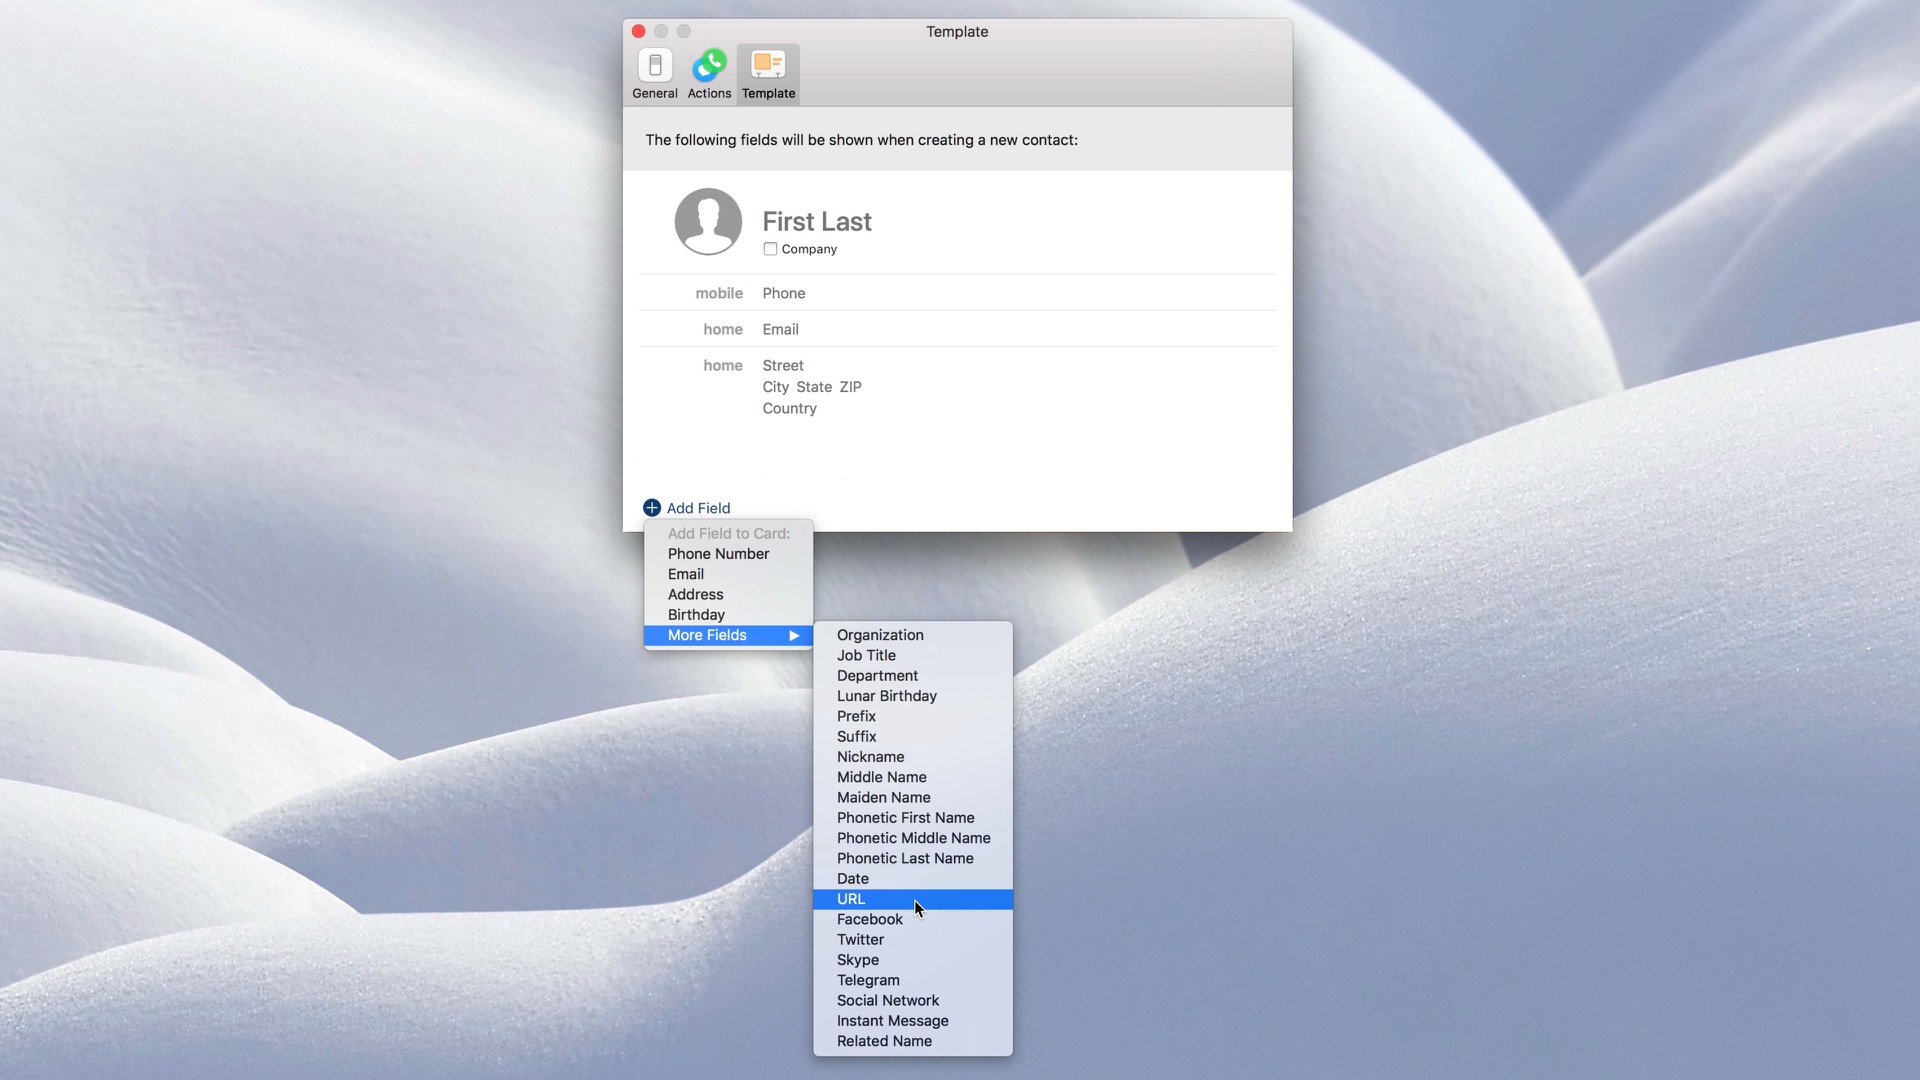Click the red close window button
The width and height of the screenshot is (1920, 1080).
(638, 30)
